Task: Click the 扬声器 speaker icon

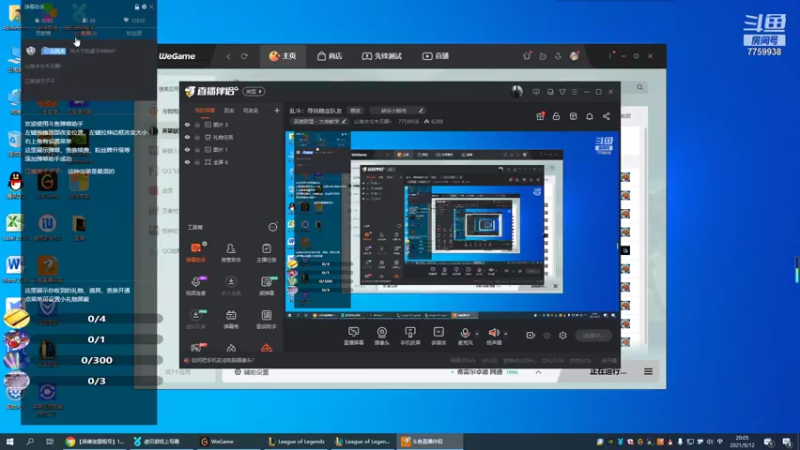Action: click(x=493, y=333)
